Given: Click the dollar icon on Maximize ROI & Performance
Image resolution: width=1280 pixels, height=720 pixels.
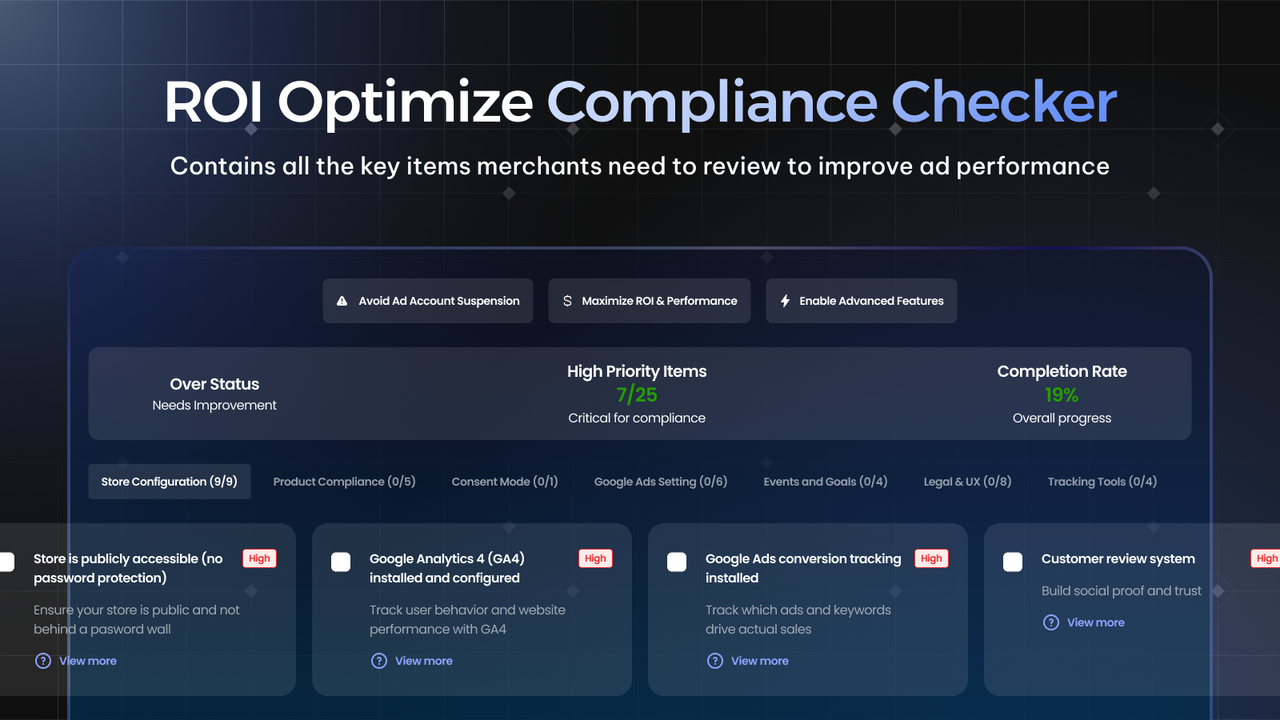Looking at the screenshot, I should click(x=568, y=301).
